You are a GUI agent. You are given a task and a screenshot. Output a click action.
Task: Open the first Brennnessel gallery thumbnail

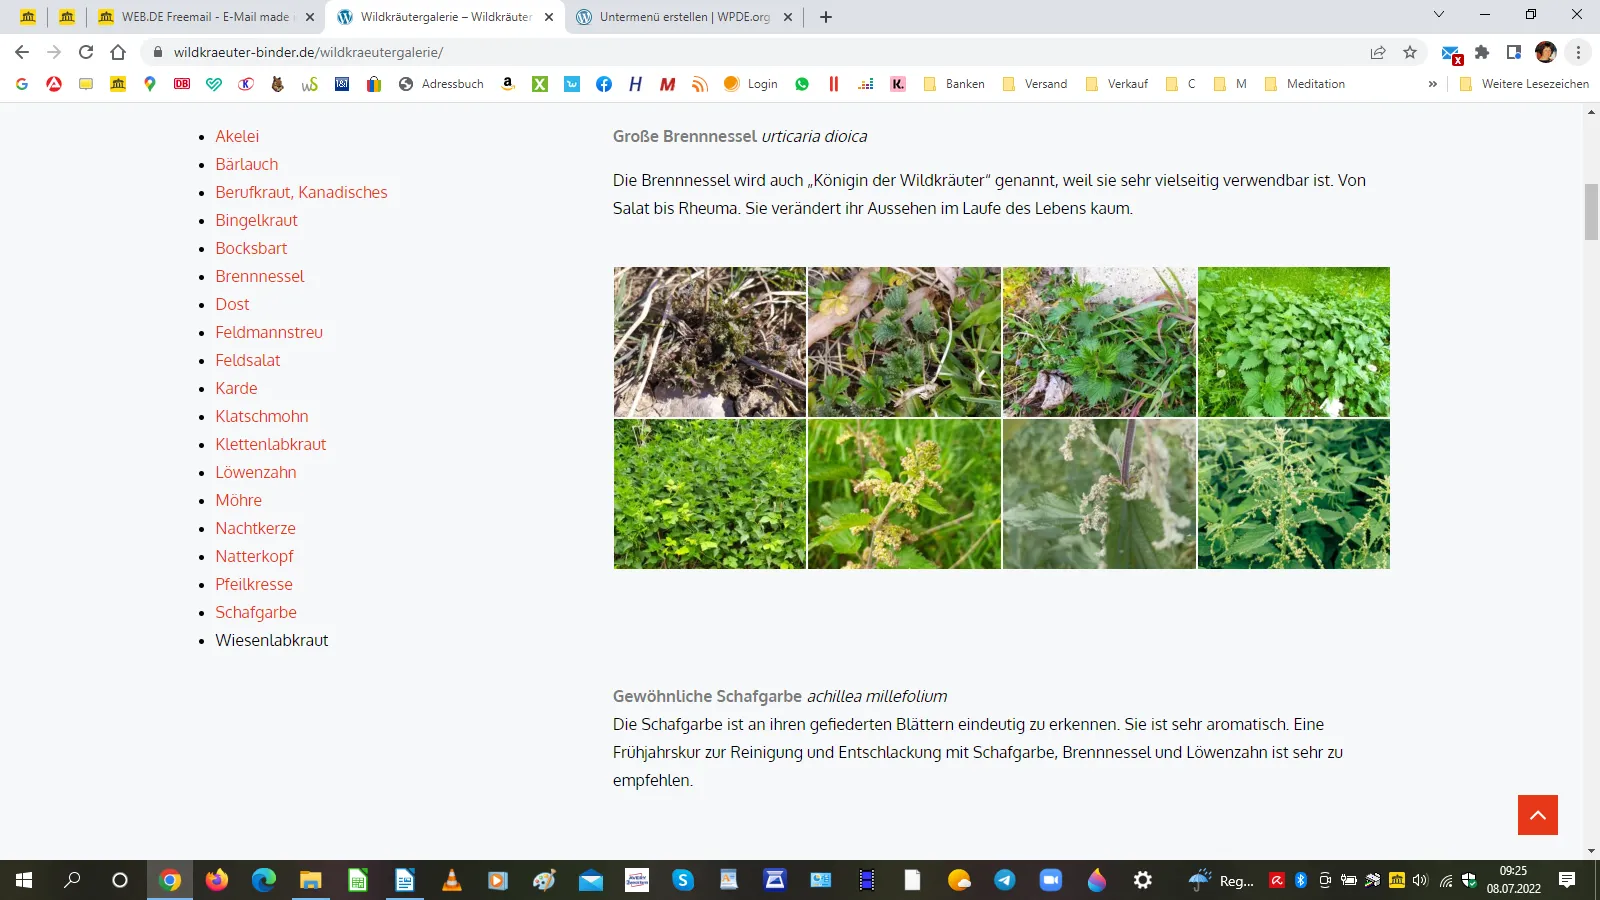point(710,342)
